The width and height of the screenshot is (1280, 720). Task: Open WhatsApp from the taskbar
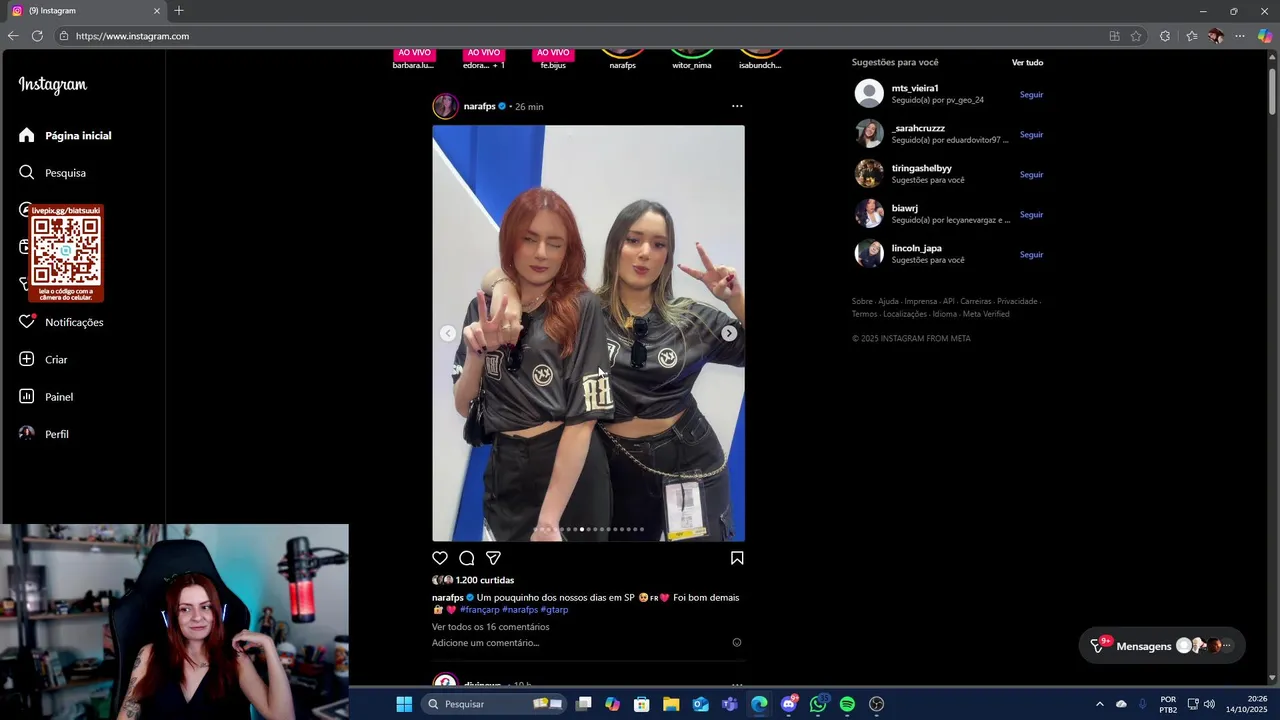pyautogui.click(x=818, y=704)
